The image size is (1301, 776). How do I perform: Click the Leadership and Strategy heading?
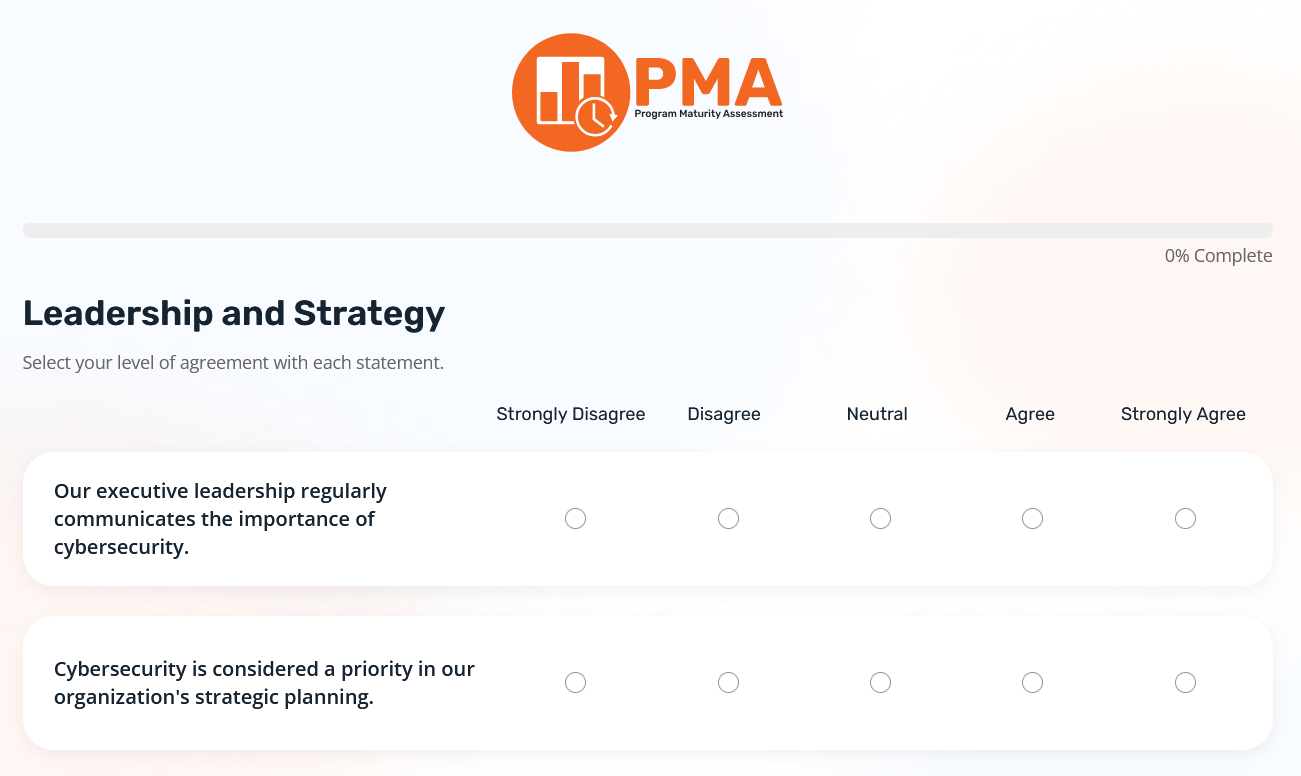(x=234, y=313)
